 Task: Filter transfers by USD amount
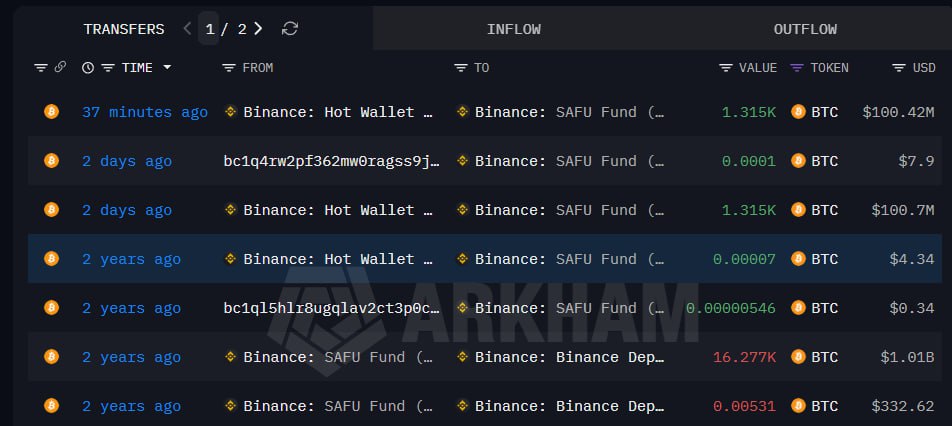pyautogui.click(x=899, y=68)
